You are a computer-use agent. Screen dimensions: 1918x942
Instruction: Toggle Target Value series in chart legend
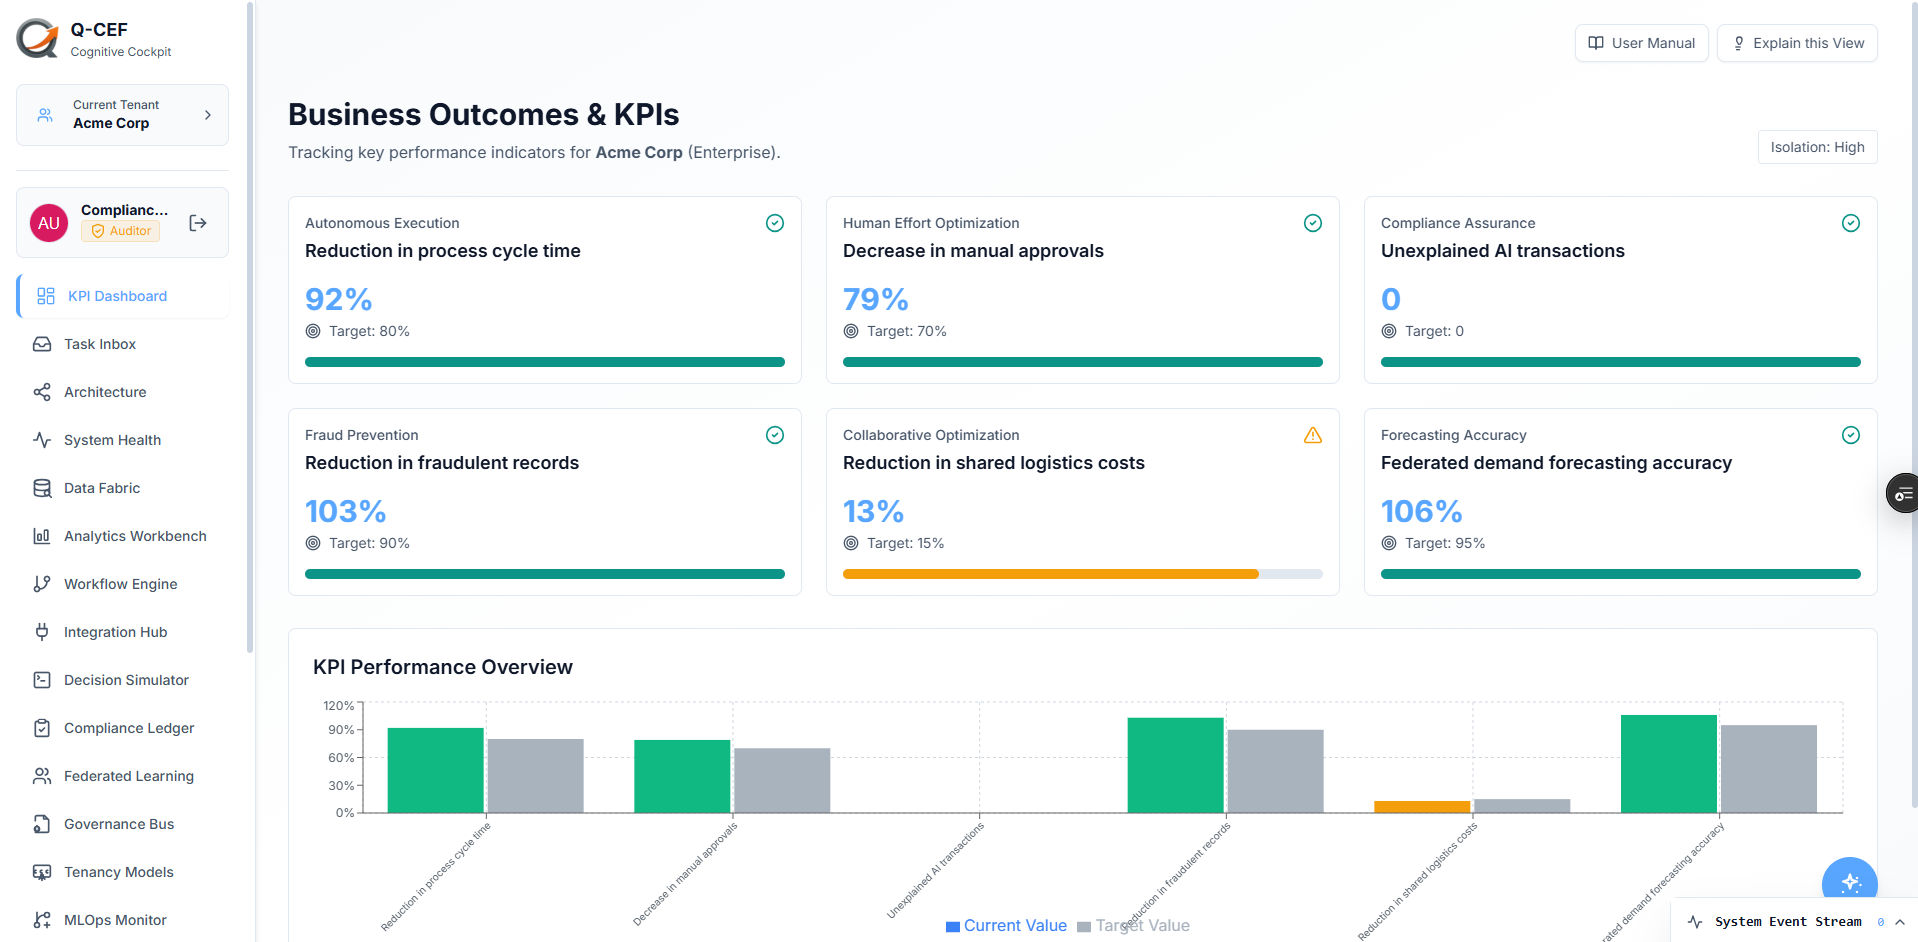coord(1133,926)
